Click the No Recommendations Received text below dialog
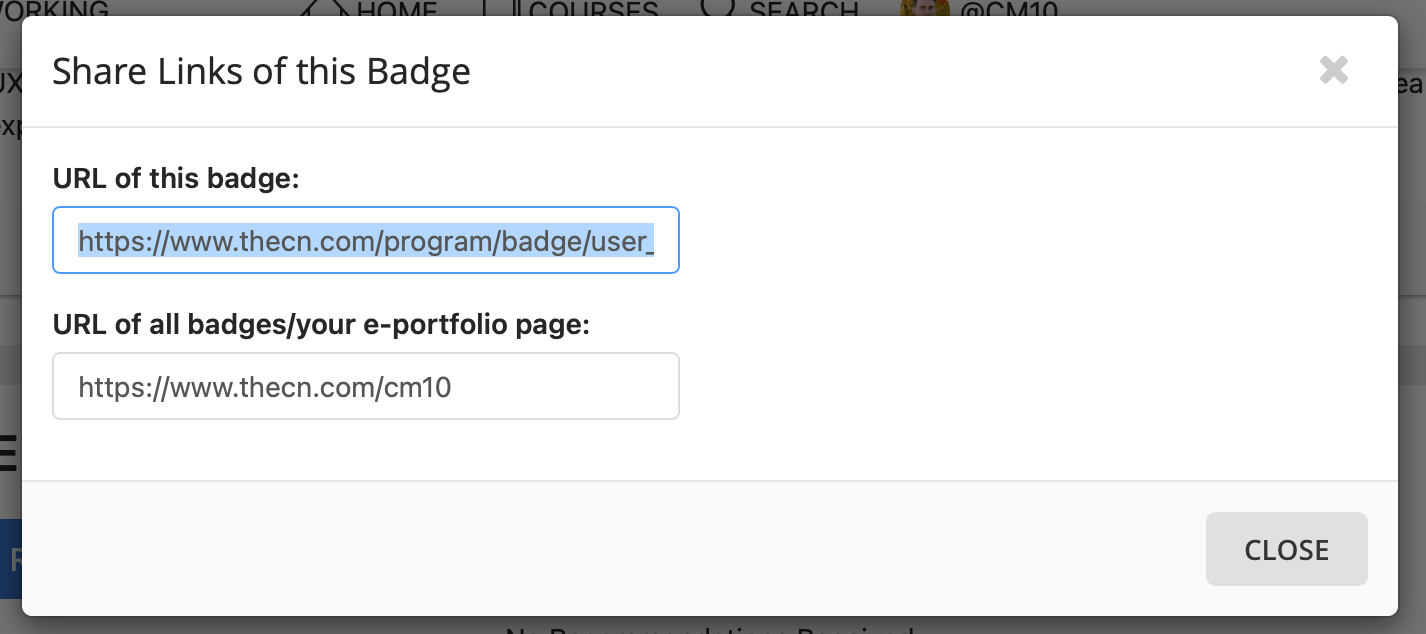The height and width of the screenshot is (634, 1426). [x=709, y=628]
